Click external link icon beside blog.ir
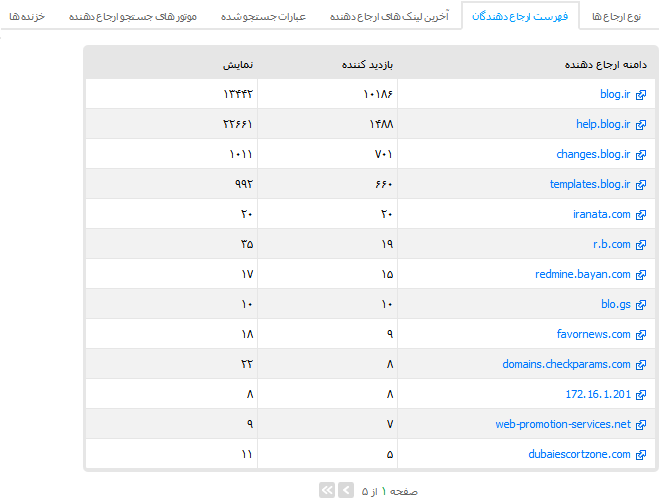 641,95
